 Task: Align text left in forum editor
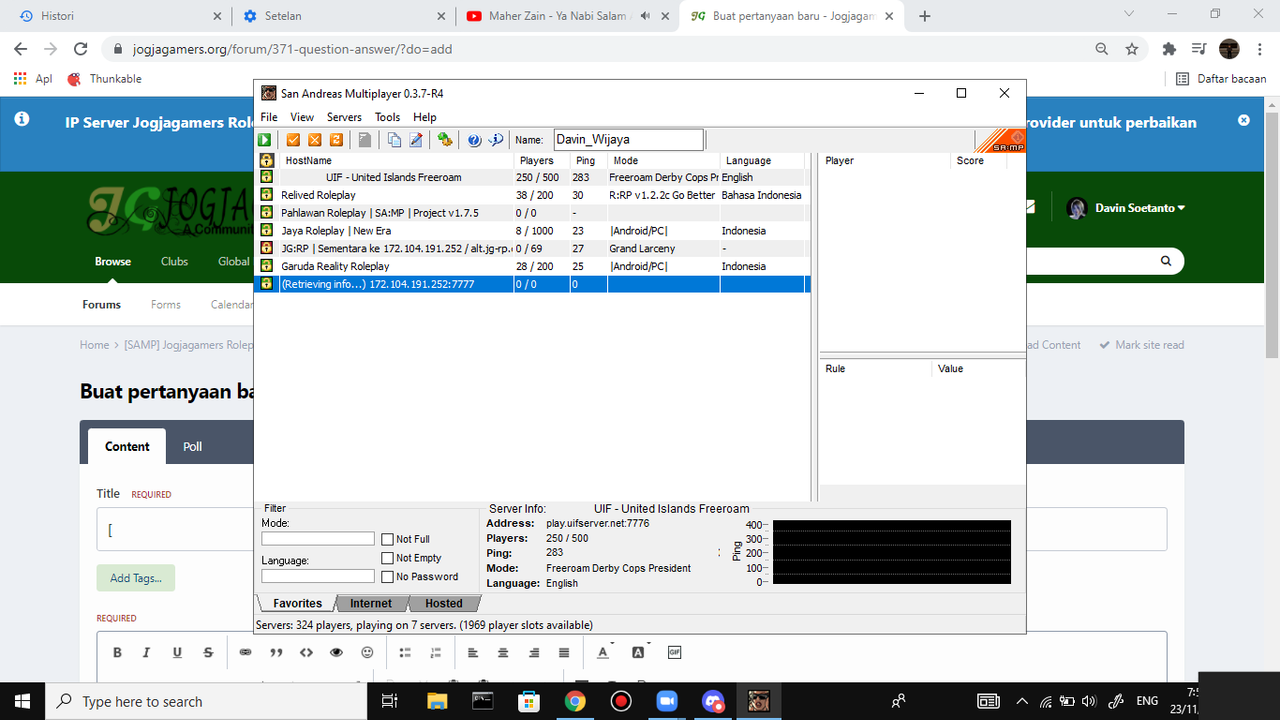coord(473,652)
